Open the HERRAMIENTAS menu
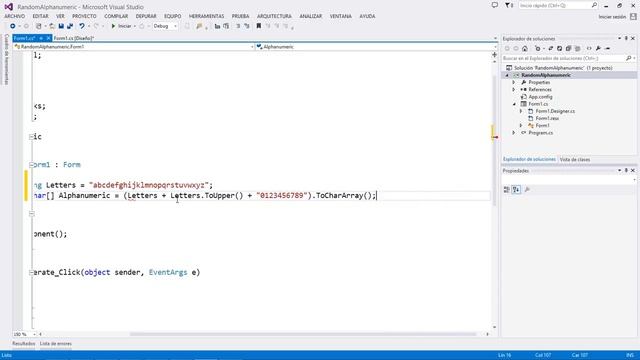The height and width of the screenshot is (360, 640). tap(206, 16)
